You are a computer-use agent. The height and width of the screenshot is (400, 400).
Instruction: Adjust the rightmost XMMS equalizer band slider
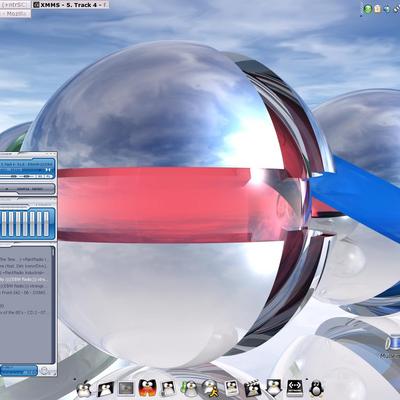click(46, 223)
